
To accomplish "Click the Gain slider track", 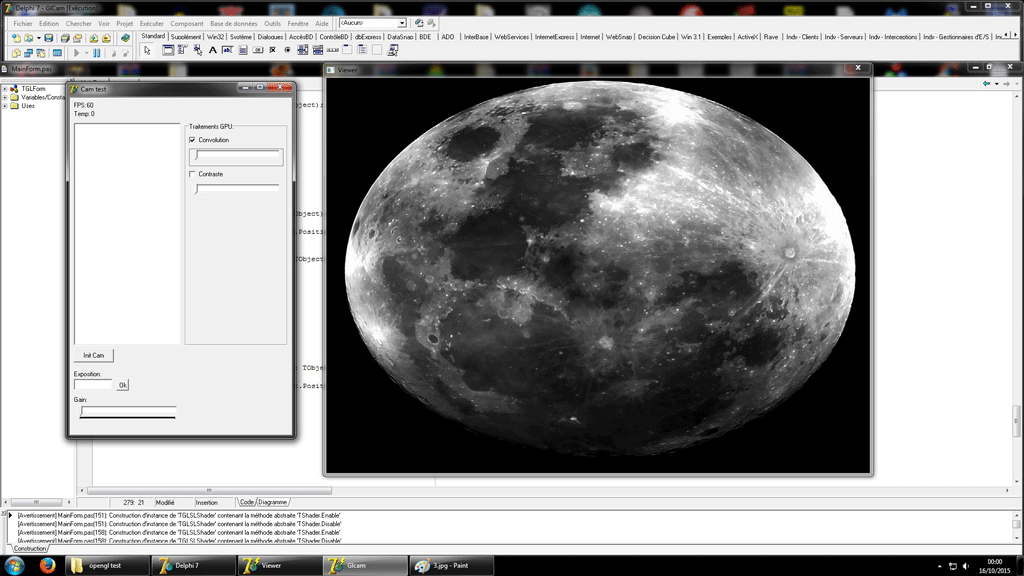I will [x=127, y=410].
